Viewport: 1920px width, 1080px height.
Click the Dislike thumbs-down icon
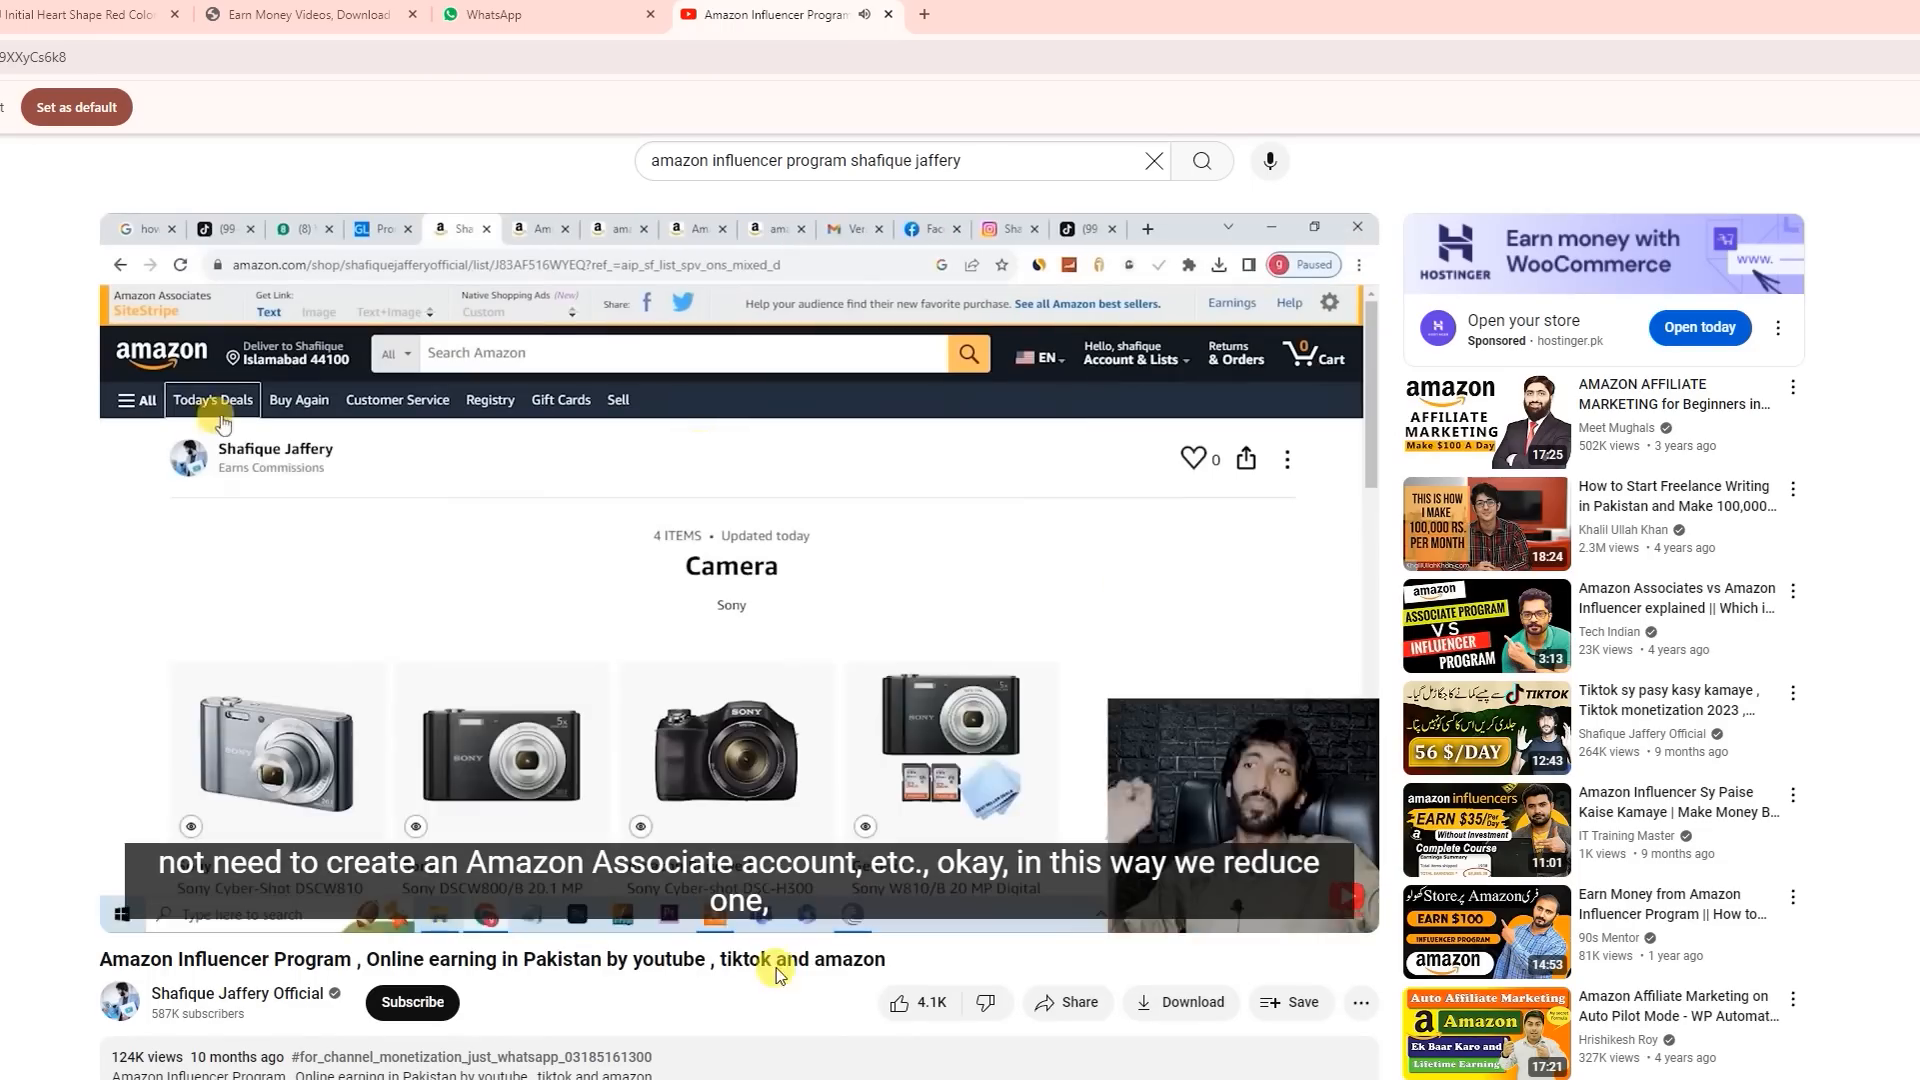(986, 1002)
